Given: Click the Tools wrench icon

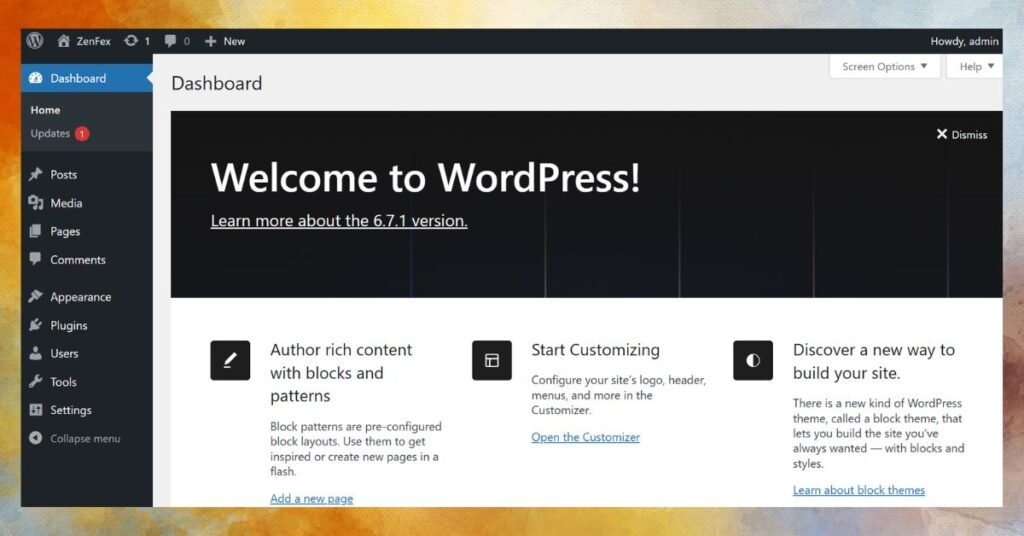Looking at the screenshot, I should click(x=35, y=381).
